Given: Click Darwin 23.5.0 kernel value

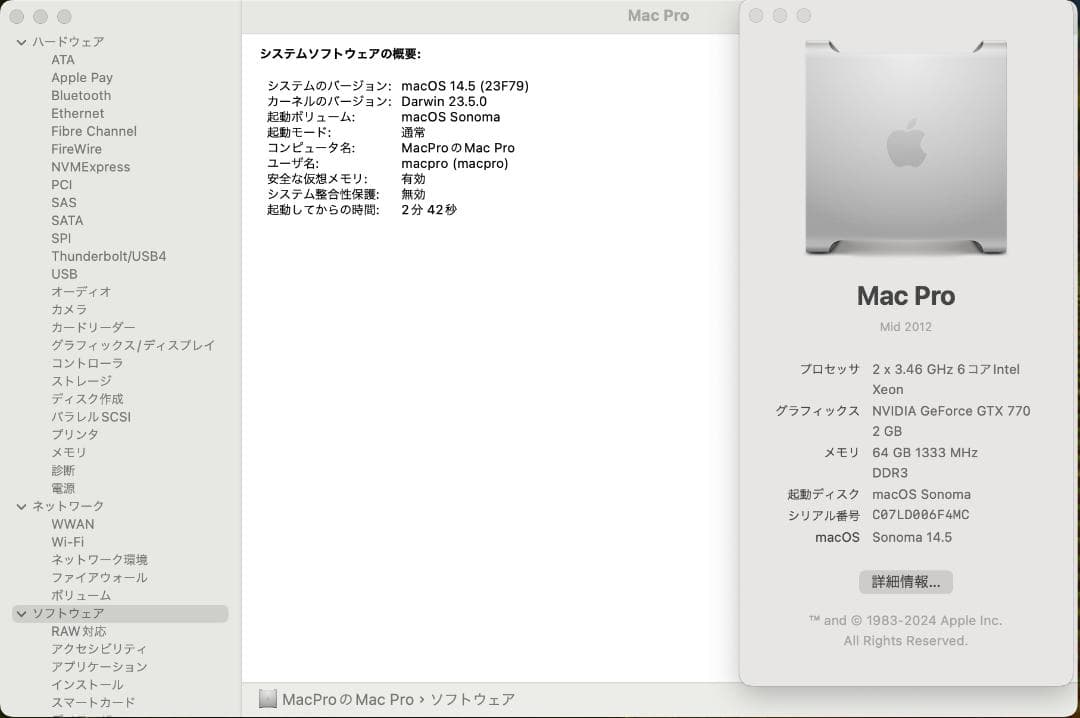Looking at the screenshot, I should point(444,102).
